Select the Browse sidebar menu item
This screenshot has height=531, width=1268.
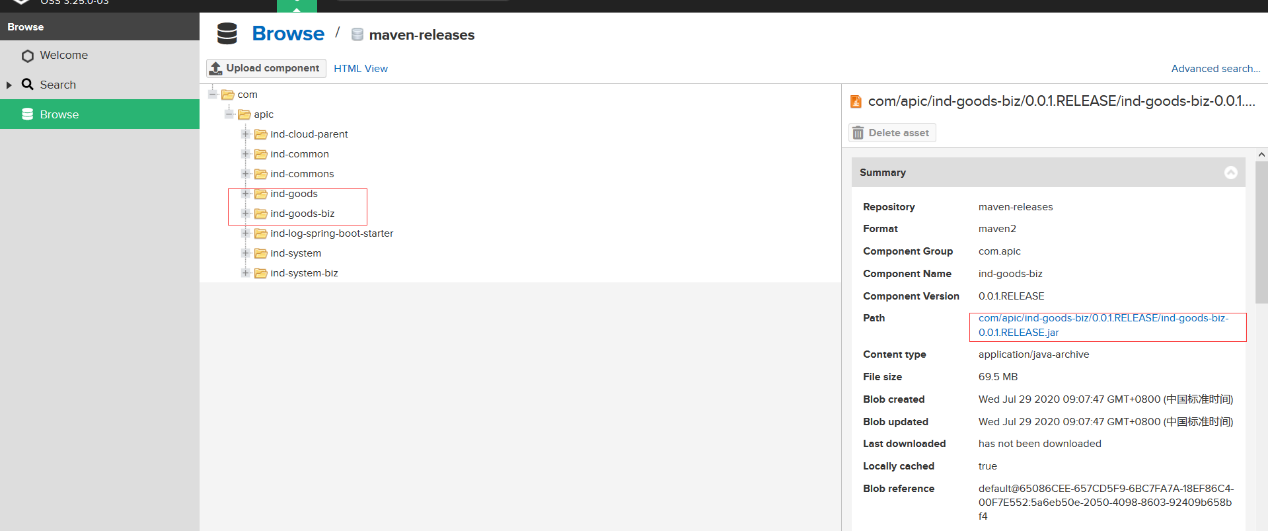(x=59, y=114)
